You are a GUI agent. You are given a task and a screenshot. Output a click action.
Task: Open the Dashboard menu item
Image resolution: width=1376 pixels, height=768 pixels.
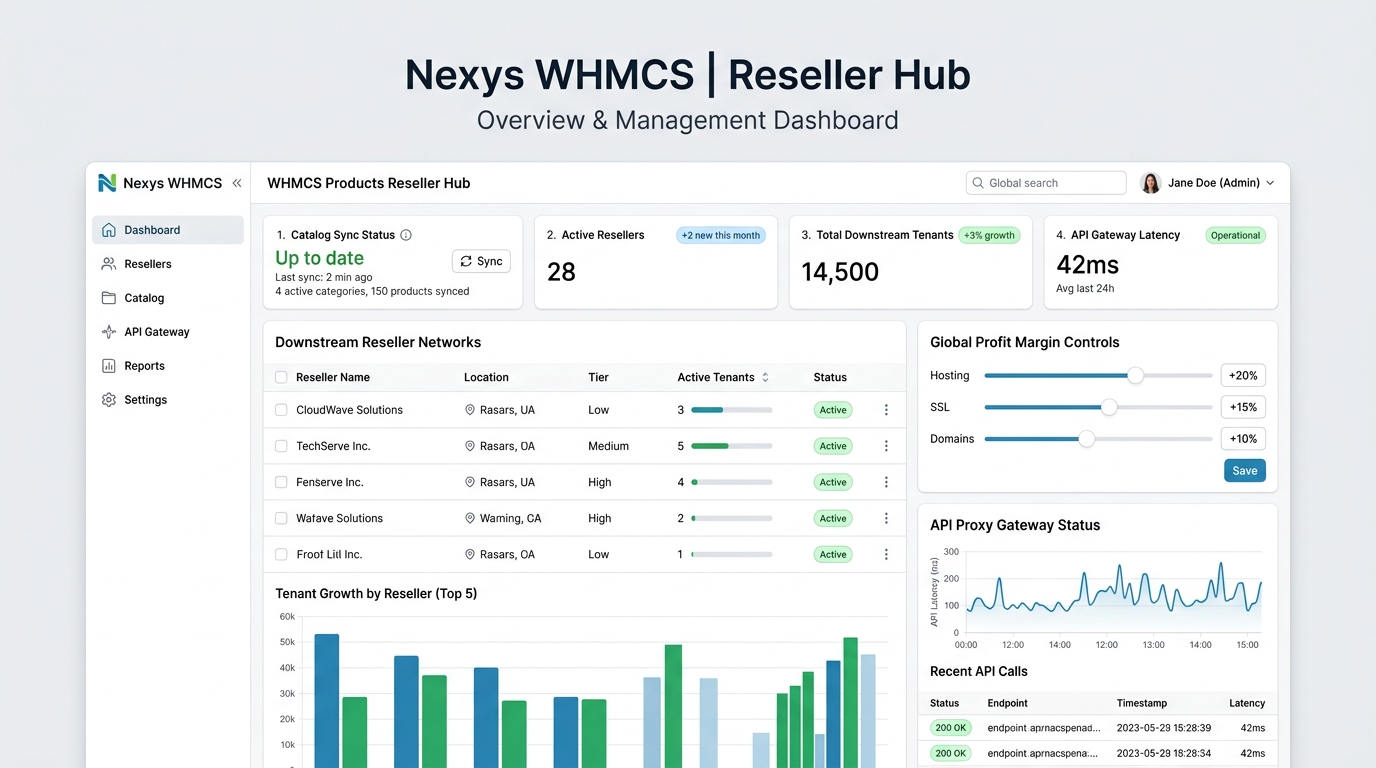click(x=168, y=230)
